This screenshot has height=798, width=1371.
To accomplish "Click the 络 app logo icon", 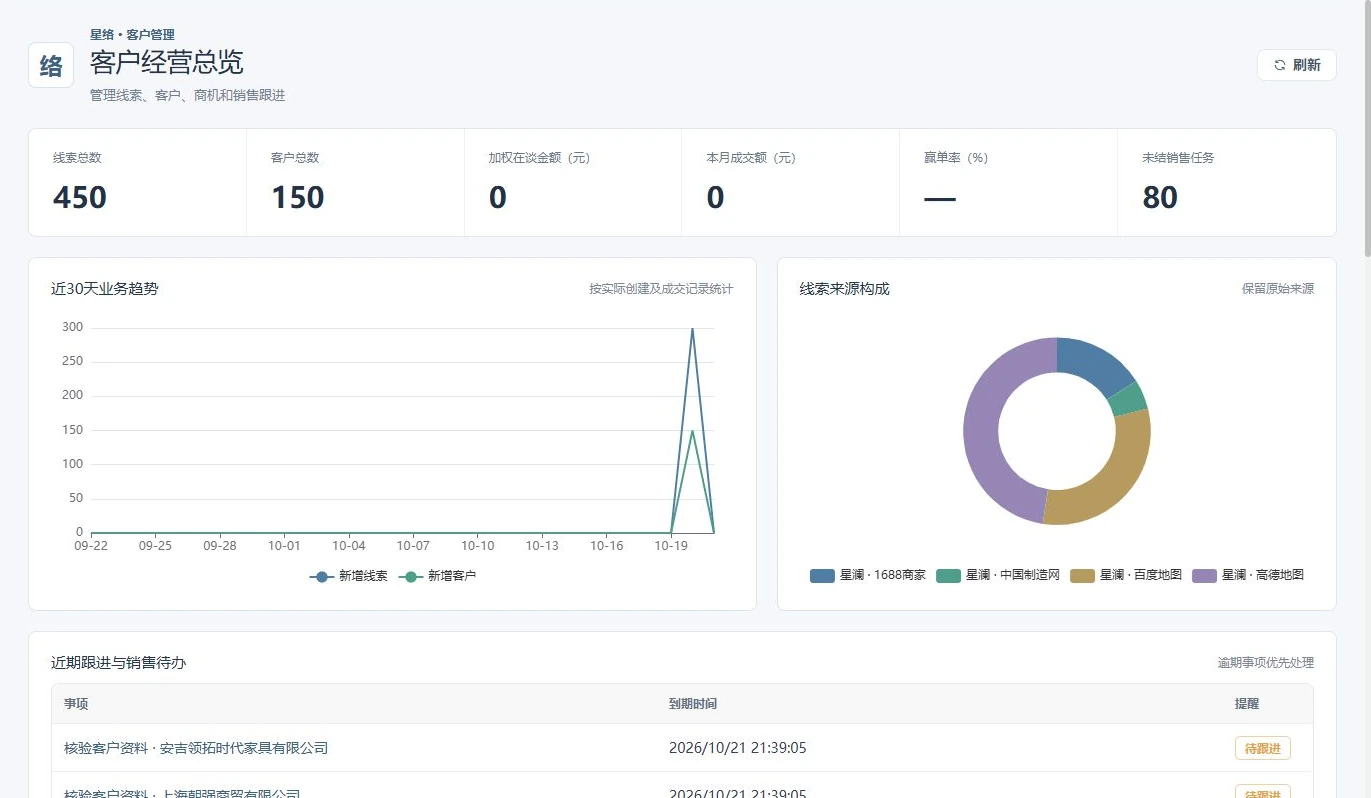I will [x=51, y=65].
